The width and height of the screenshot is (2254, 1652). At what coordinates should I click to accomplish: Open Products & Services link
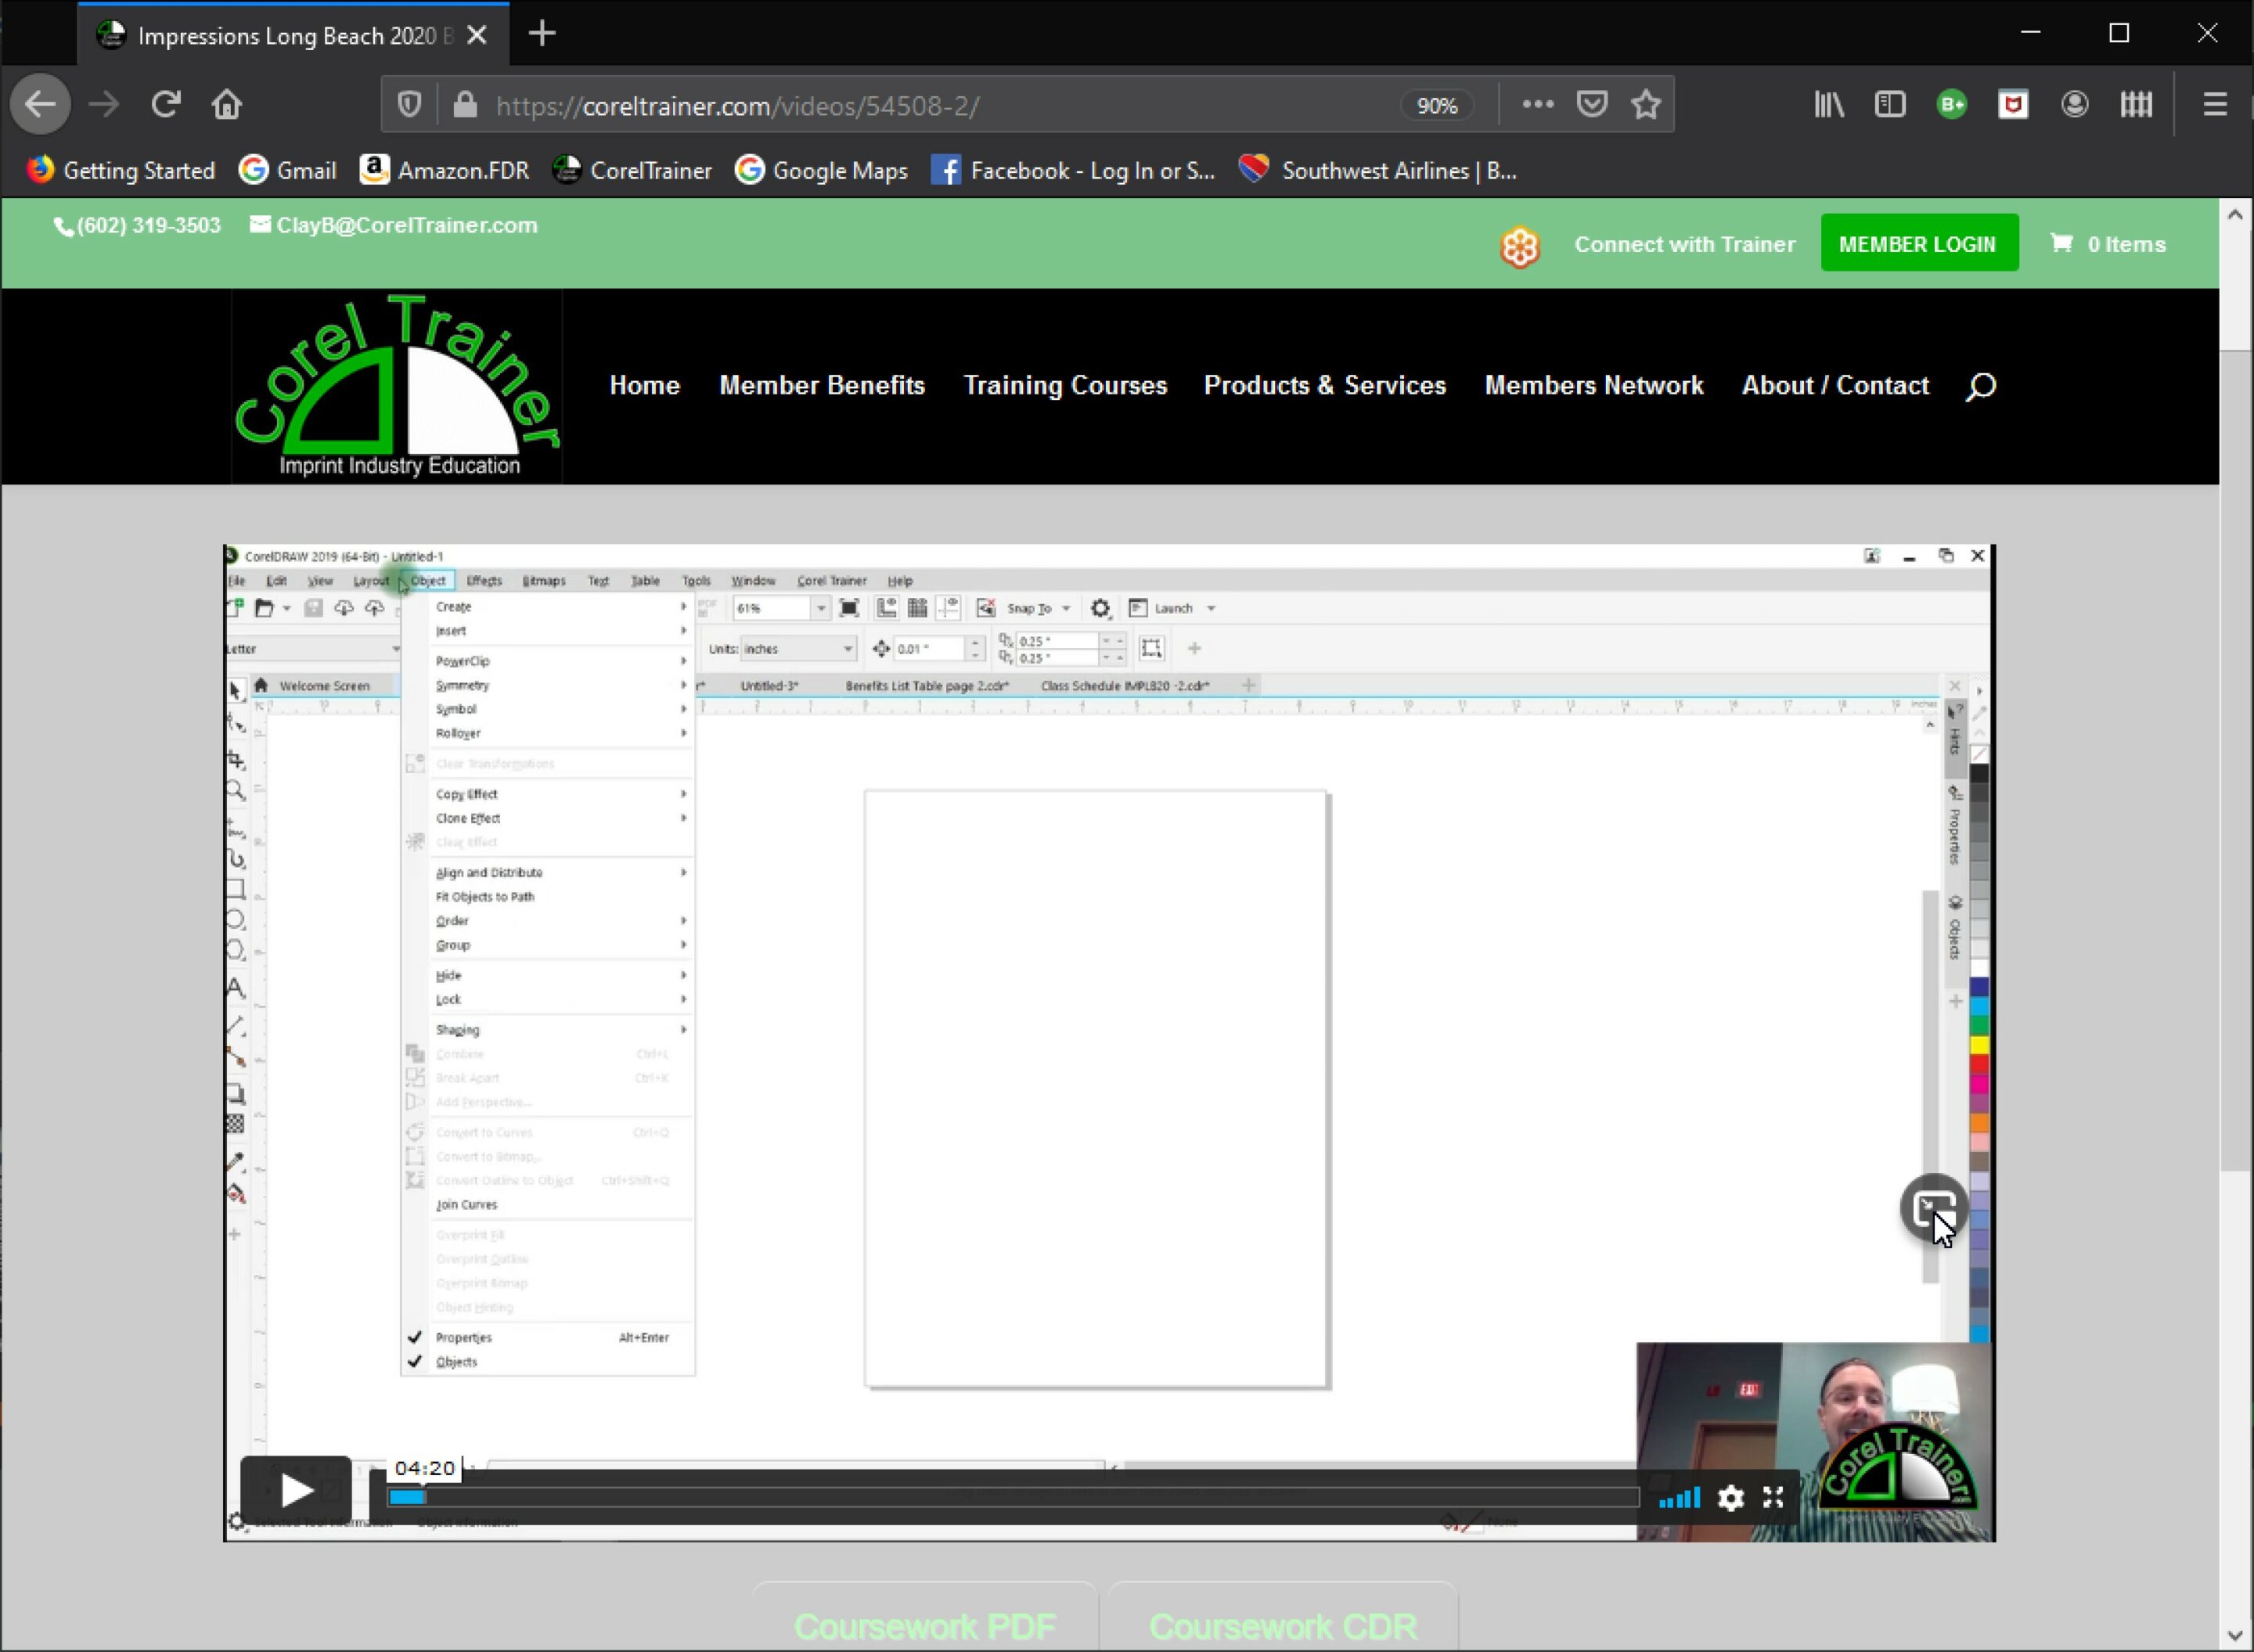[x=1325, y=386]
